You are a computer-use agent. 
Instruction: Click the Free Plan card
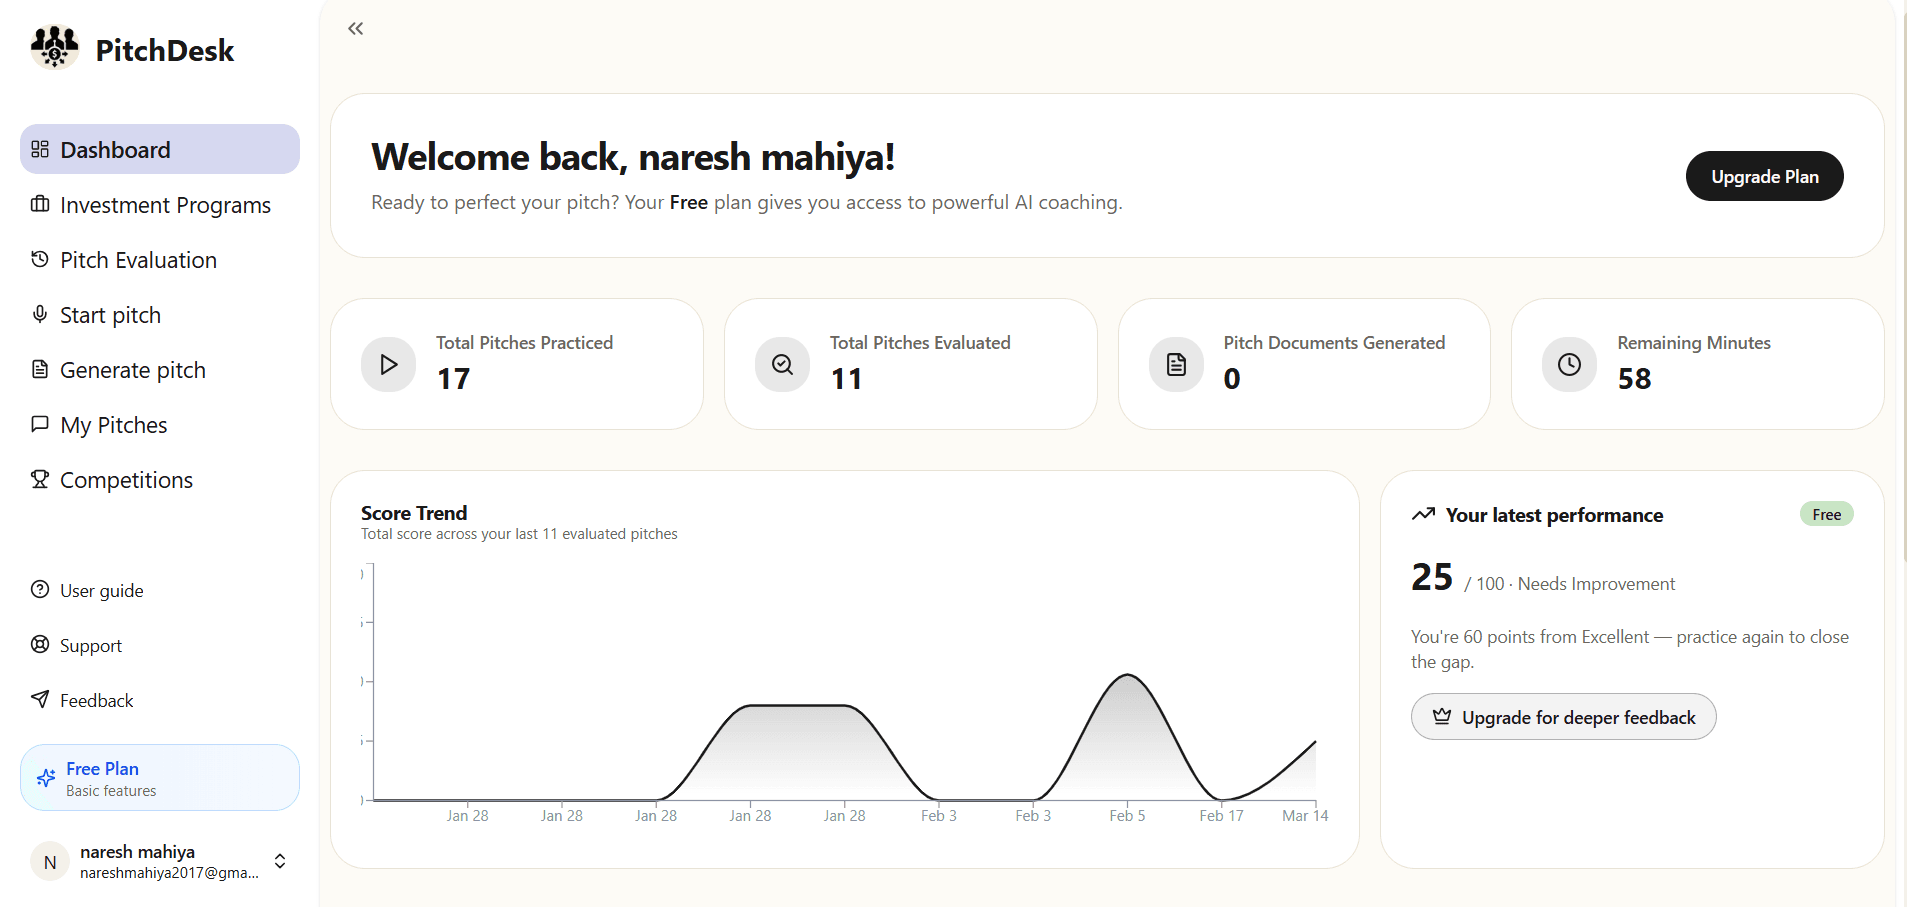(x=160, y=777)
